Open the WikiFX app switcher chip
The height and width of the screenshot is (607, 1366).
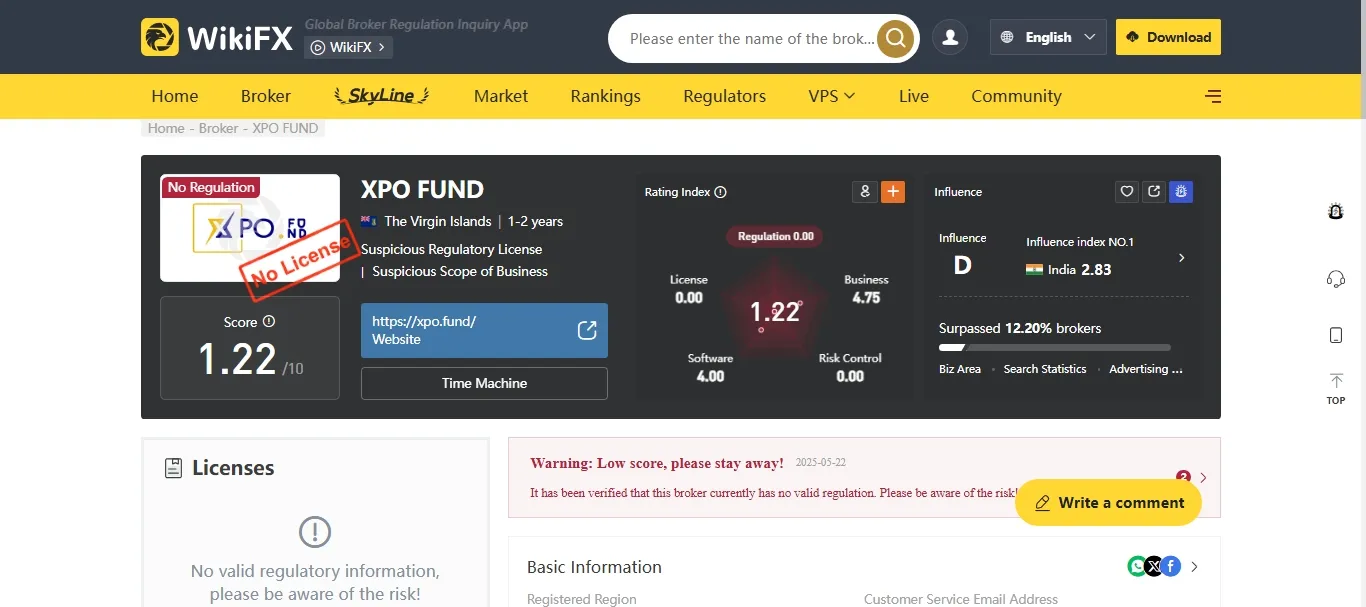pyautogui.click(x=348, y=47)
